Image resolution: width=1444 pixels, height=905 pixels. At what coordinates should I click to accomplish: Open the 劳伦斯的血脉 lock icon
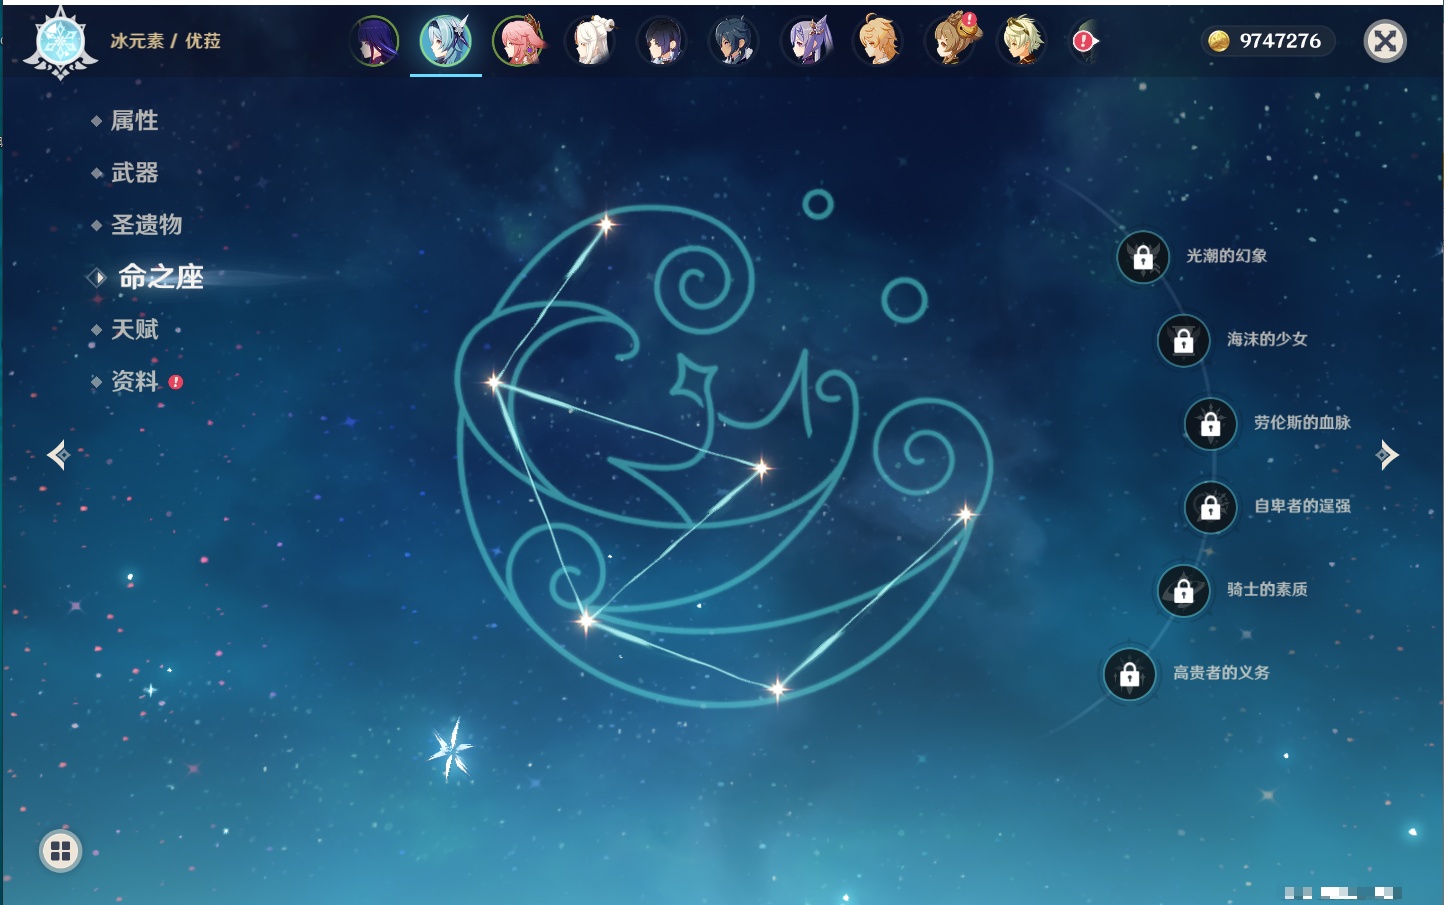[1210, 424]
